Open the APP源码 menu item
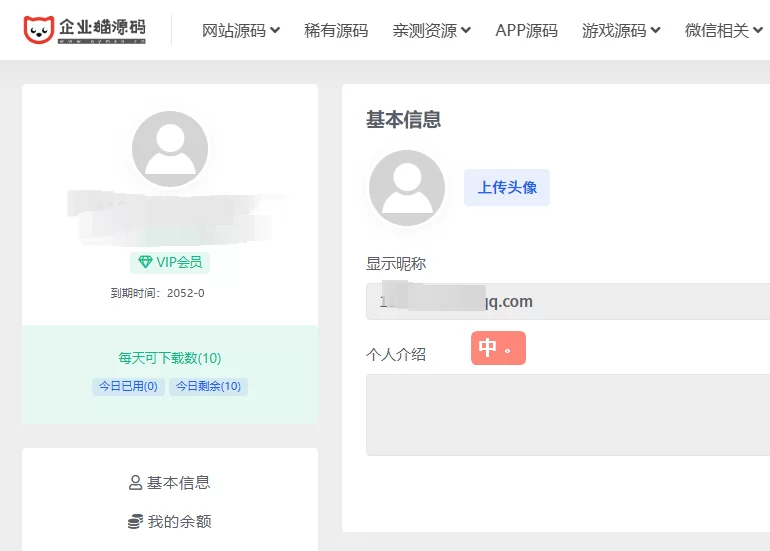770x551 pixels. click(x=526, y=30)
